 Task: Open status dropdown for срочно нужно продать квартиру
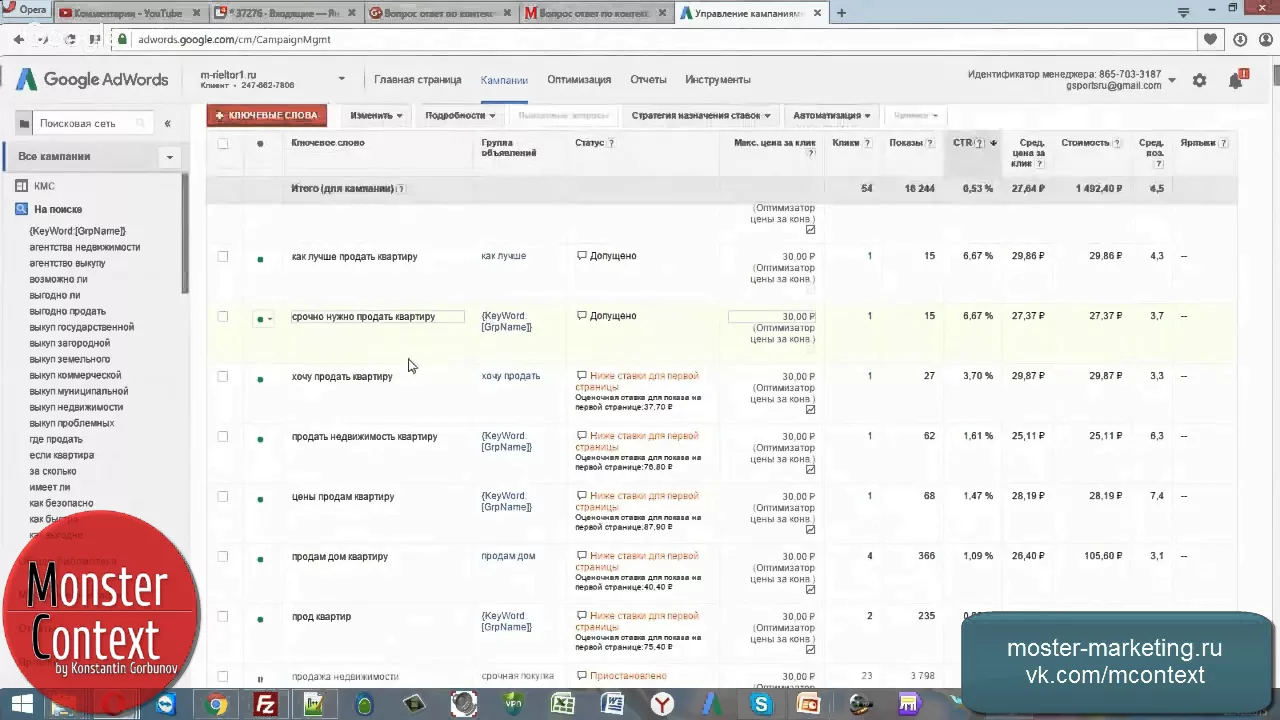point(264,319)
